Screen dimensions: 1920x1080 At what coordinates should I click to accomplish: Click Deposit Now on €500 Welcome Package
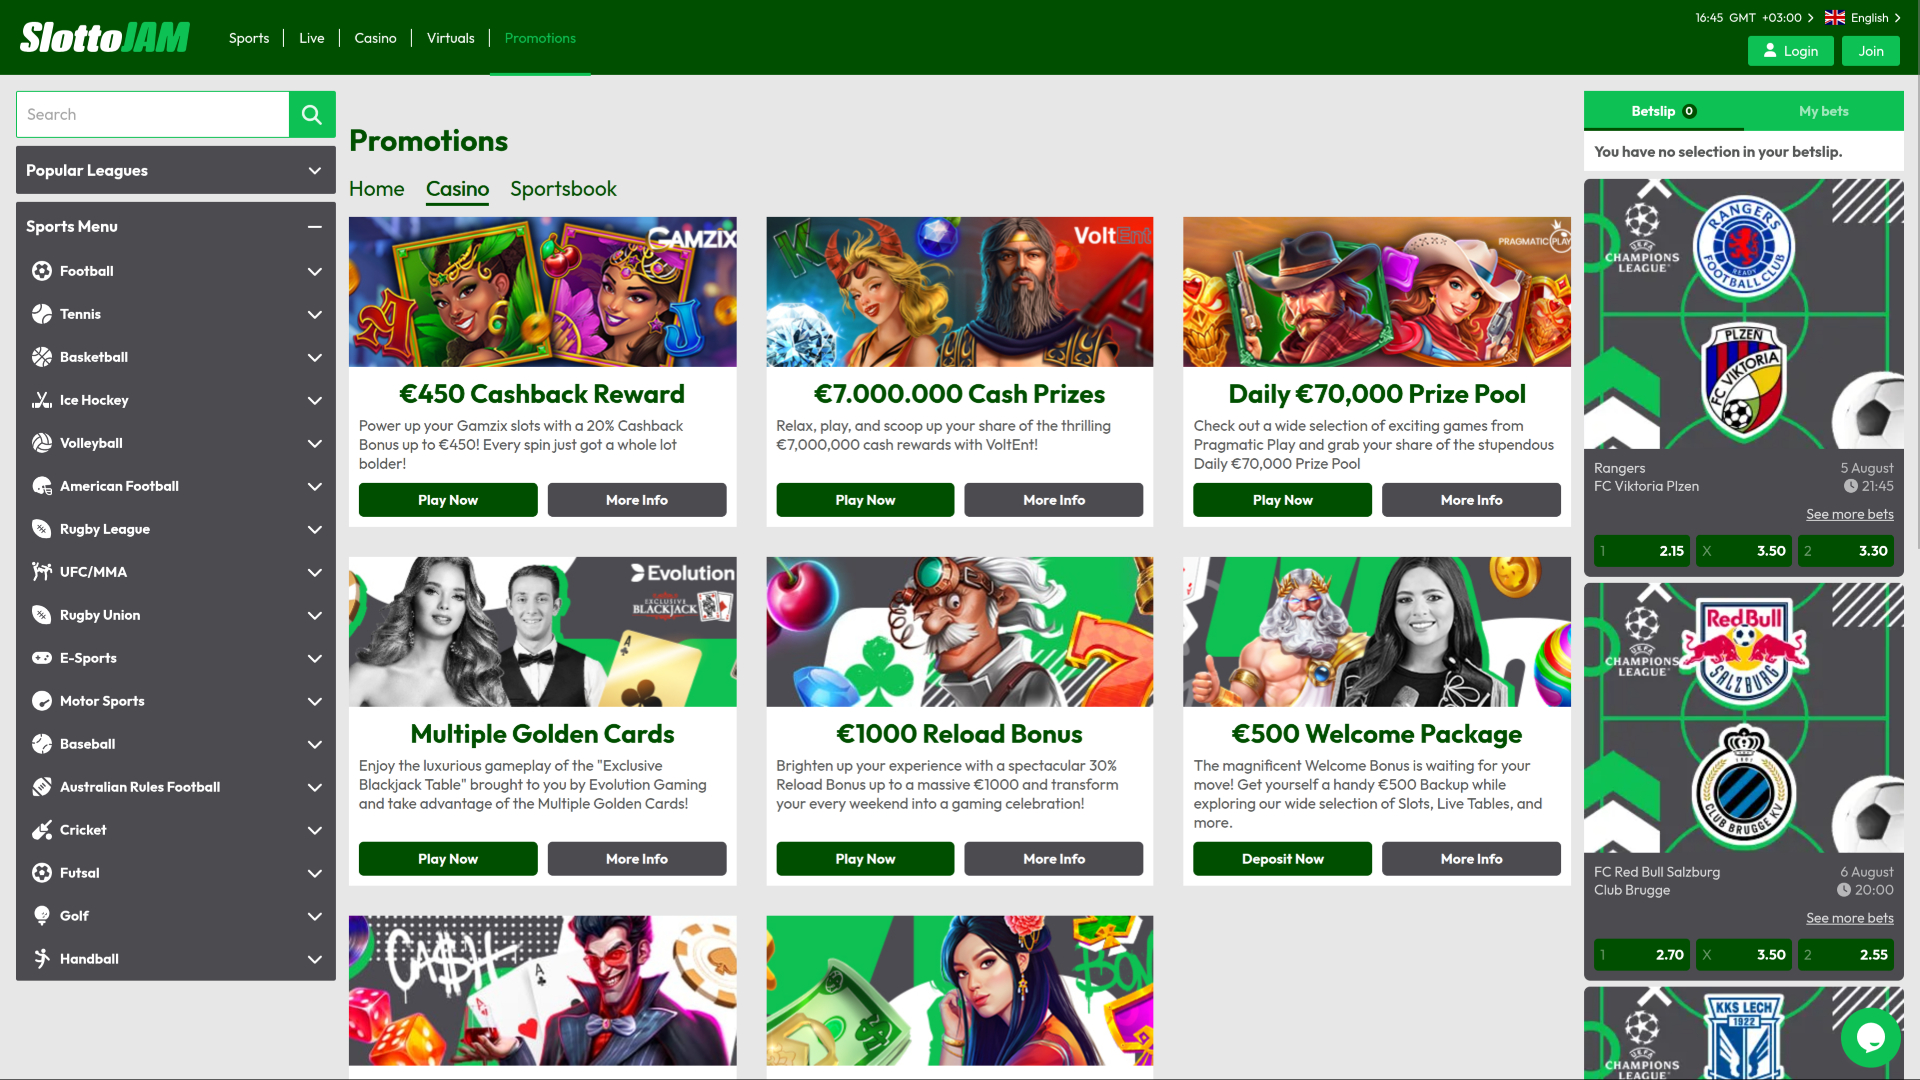point(1281,858)
